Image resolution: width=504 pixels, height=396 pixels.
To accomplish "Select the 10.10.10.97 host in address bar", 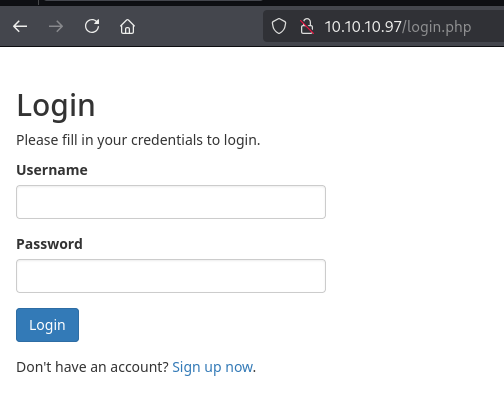I will (363, 27).
